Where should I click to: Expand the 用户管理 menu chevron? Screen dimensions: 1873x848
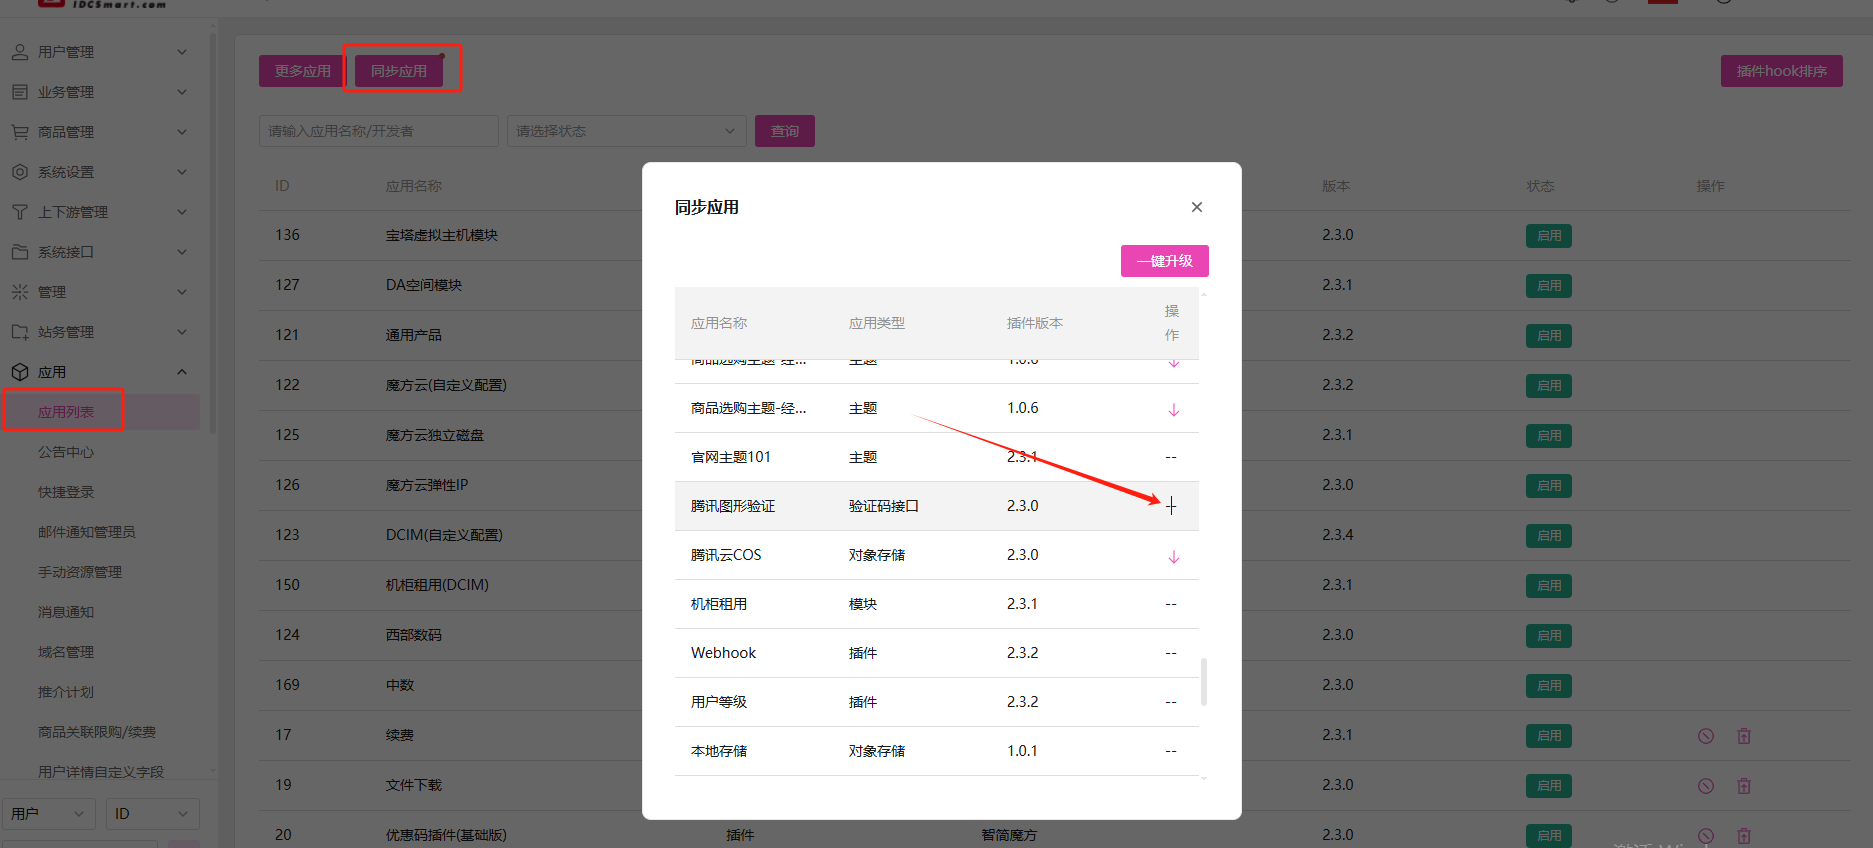coord(182,52)
